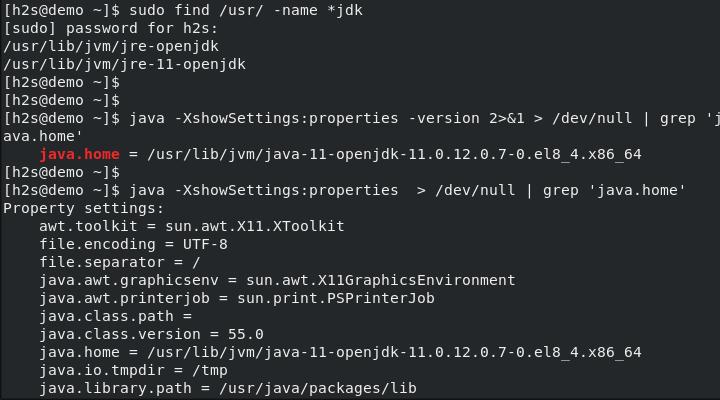The width and height of the screenshot is (720, 400).
Task: Click the 'java.class.path =' line
Action: [115, 316]
